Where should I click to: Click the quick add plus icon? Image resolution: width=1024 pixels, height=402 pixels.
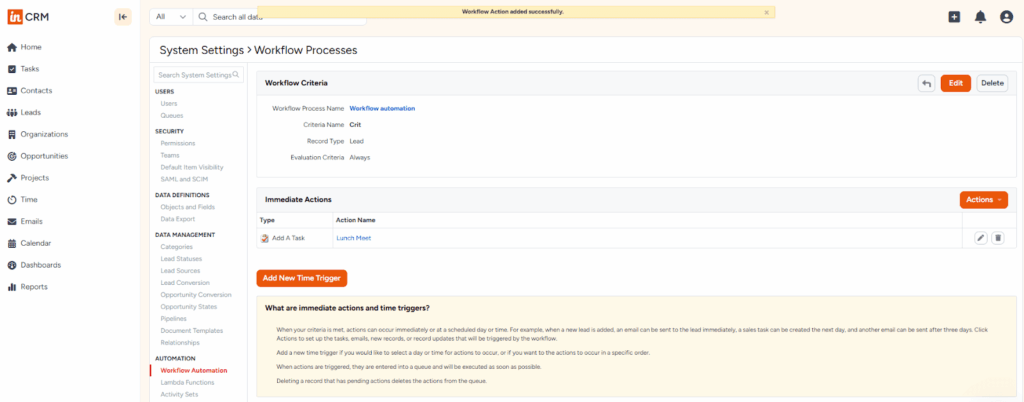click(x=954, y=17)
